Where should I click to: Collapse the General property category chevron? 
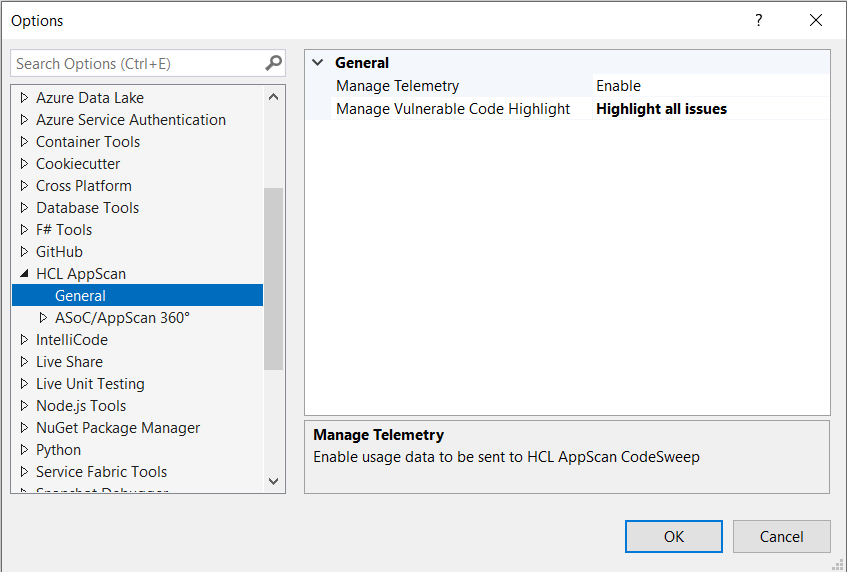tap(318, 63)
